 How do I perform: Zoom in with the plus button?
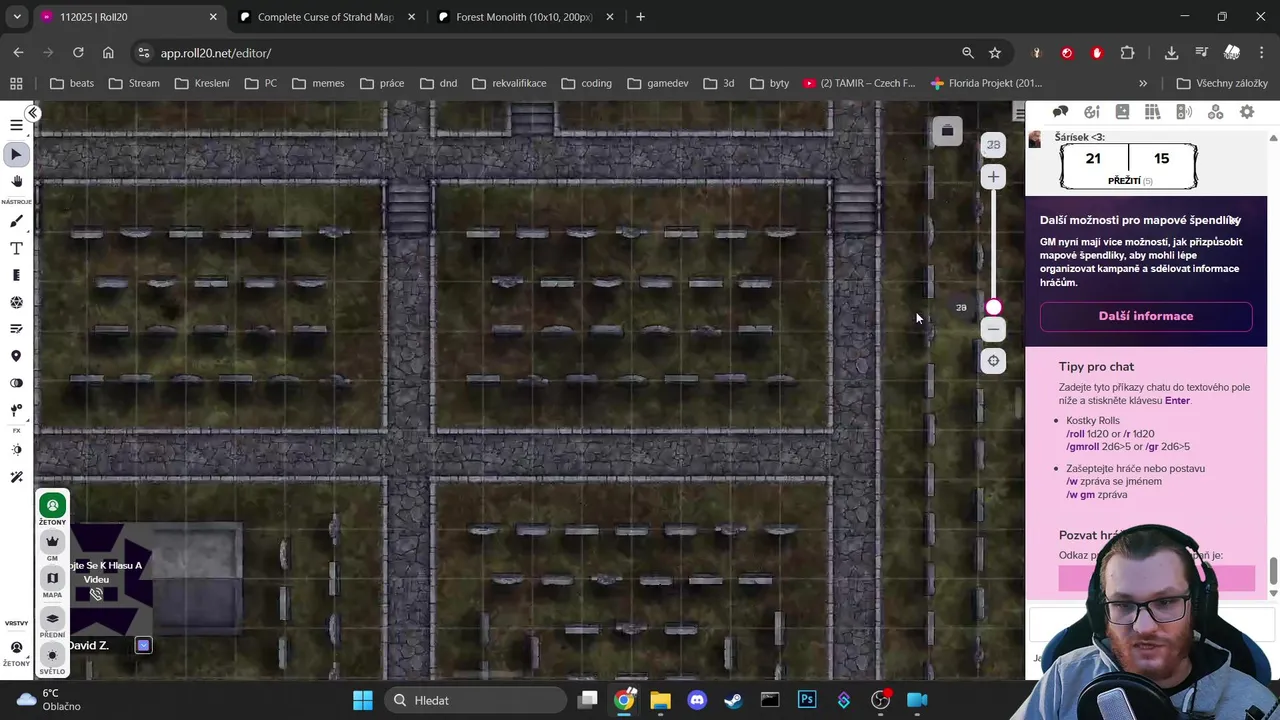[x=993, y=177]
